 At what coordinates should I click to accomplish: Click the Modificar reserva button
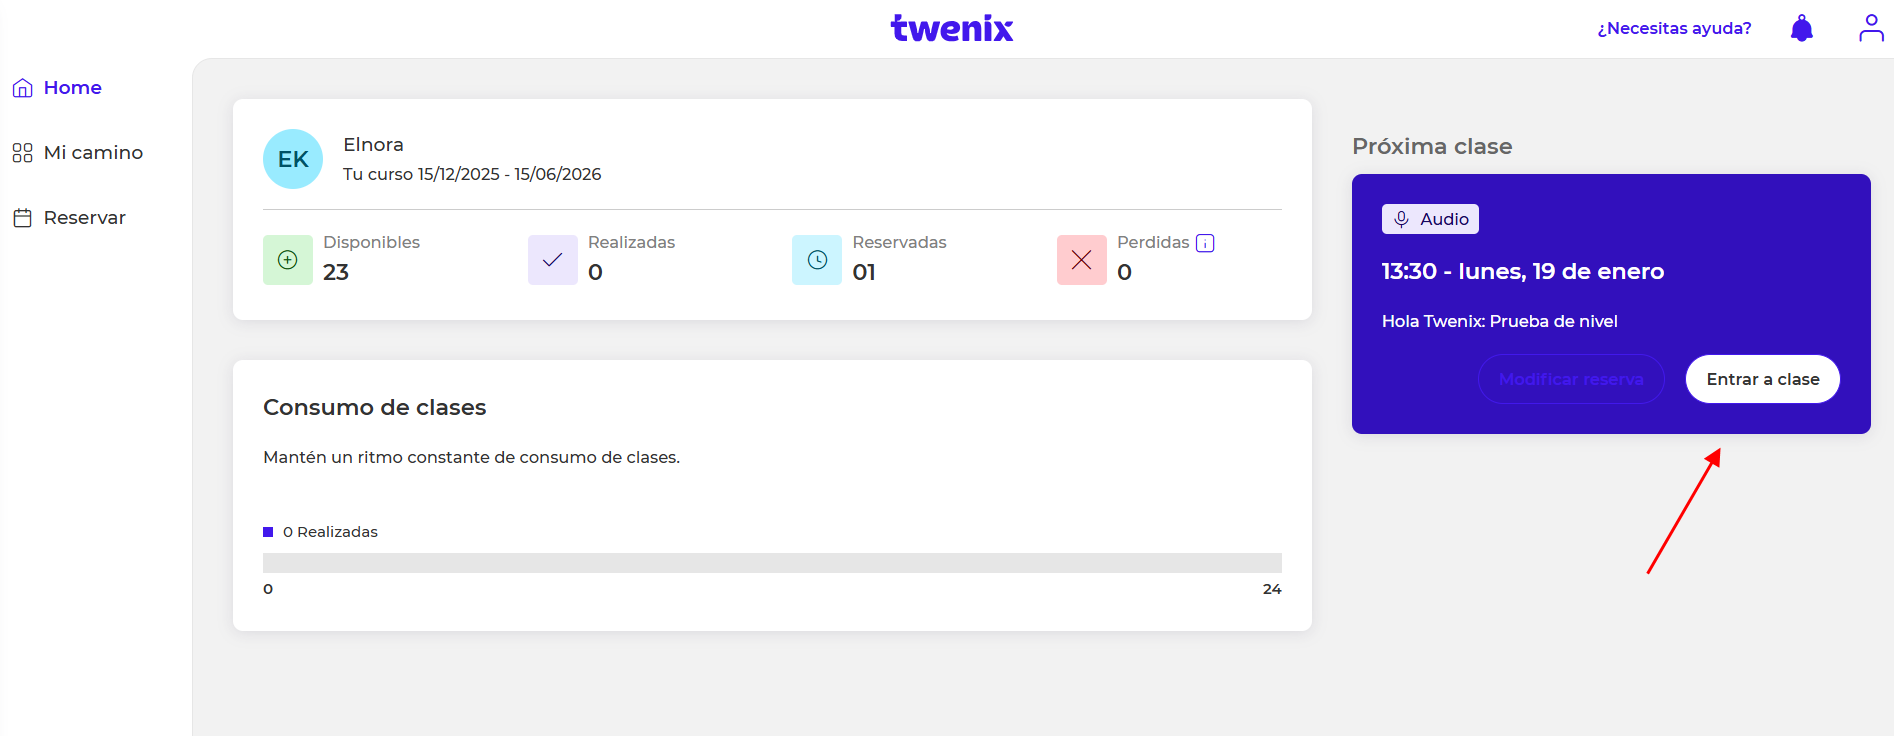(x=1570, y=379)
